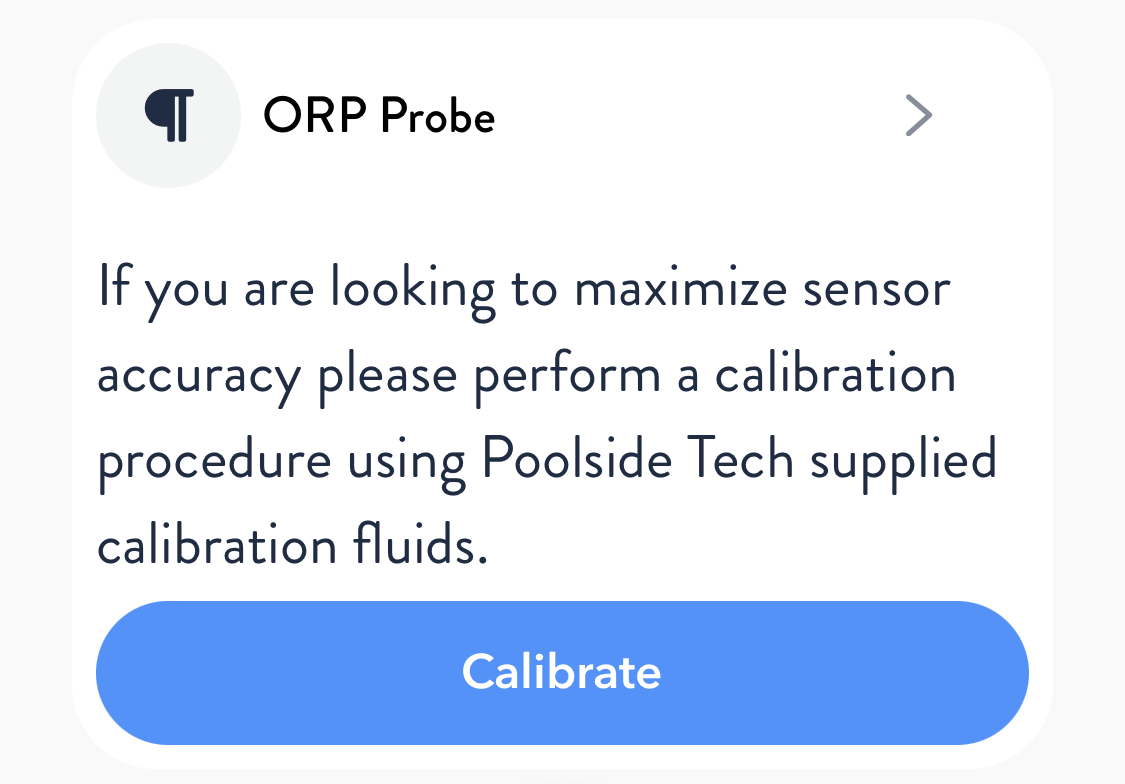
Task: Select the ORP Probe title text
Action: pos(380,115)
